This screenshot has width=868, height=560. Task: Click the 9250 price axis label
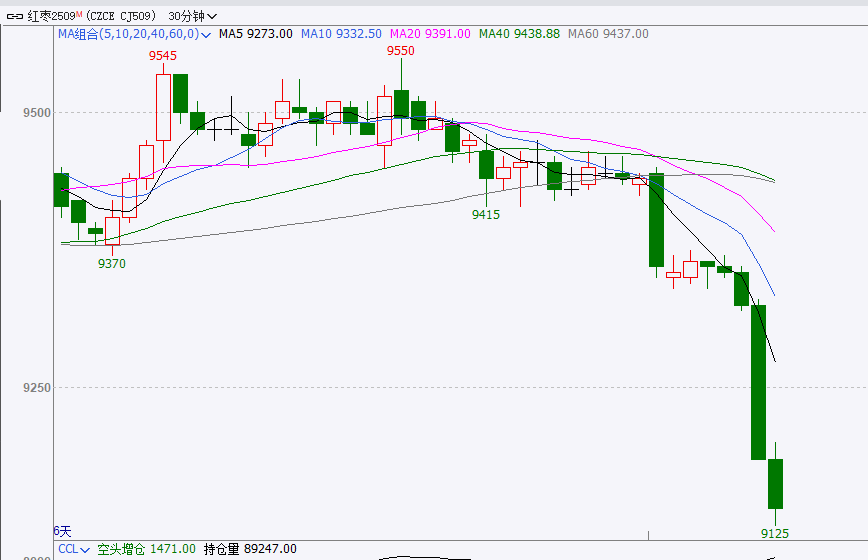pos(37,388)
